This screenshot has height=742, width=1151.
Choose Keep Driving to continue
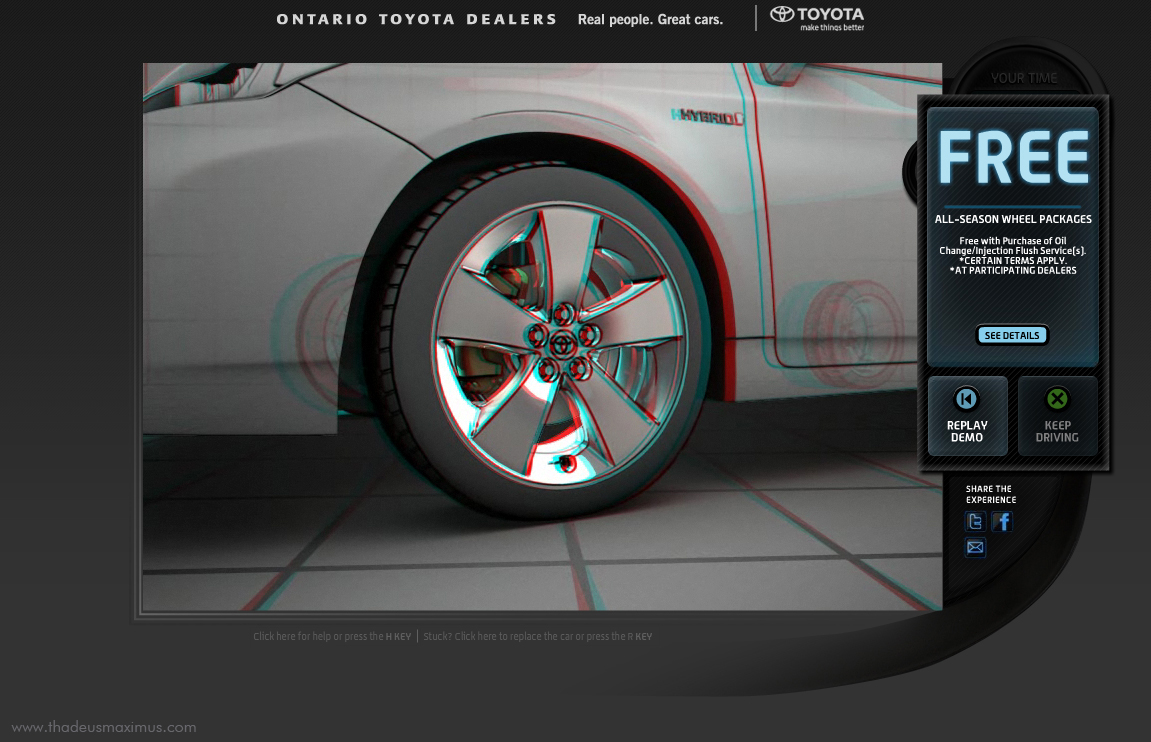[1057, 416]
